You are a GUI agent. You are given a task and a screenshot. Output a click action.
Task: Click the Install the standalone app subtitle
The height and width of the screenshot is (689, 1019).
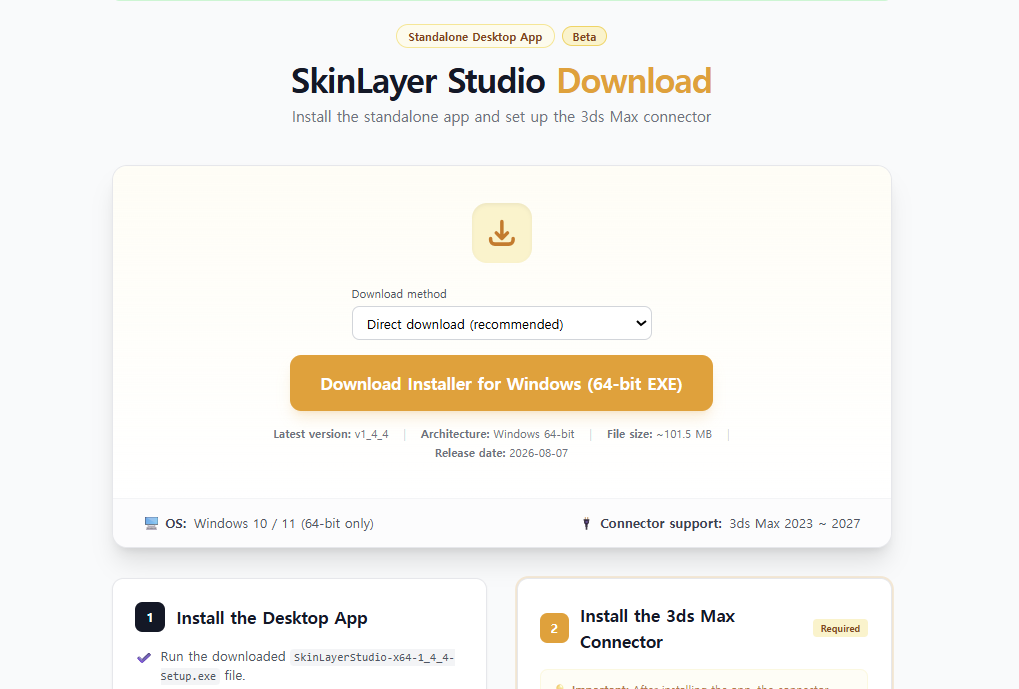coord(501,117)
